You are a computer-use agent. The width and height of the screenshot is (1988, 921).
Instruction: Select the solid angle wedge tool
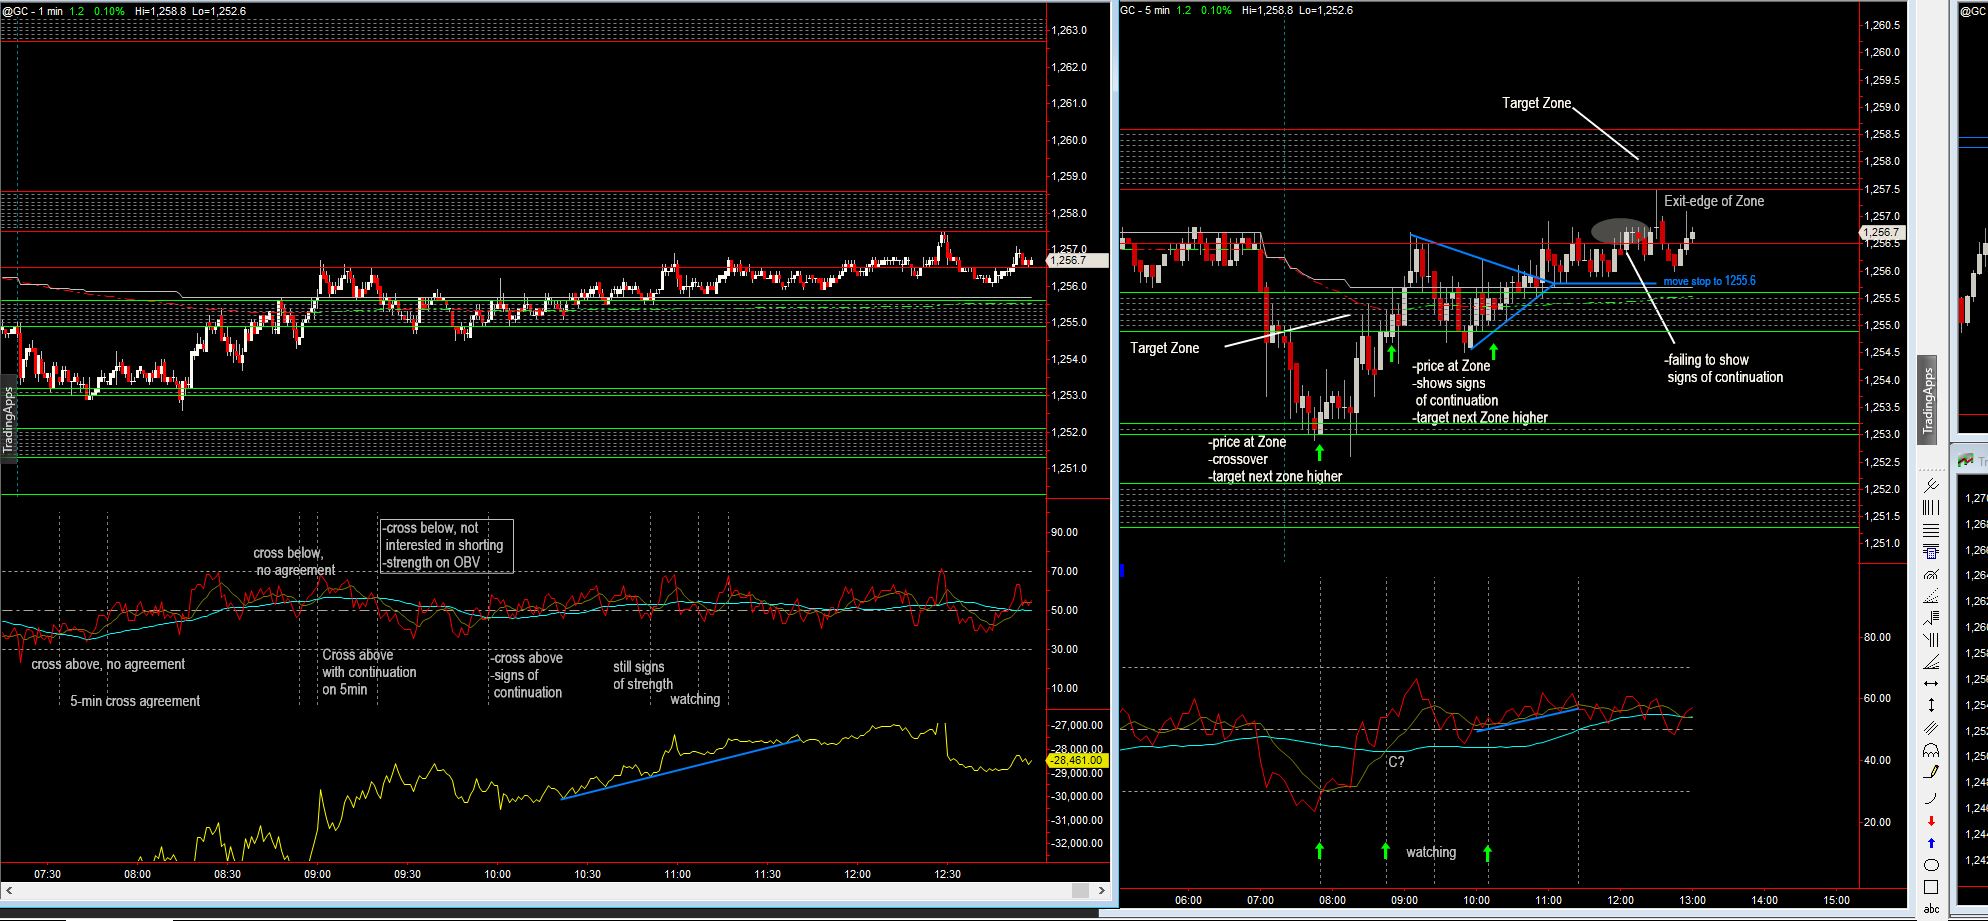point(1931,661)
